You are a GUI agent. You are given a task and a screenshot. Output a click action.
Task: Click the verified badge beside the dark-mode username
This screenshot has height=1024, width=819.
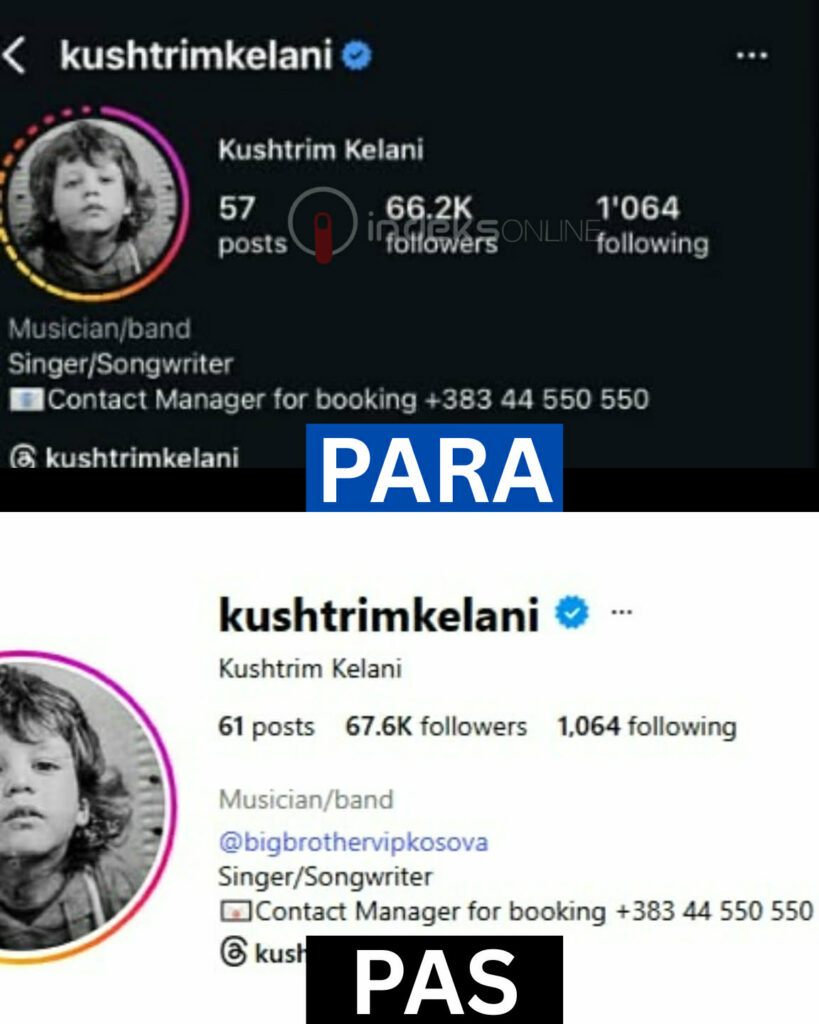point(357,55)
